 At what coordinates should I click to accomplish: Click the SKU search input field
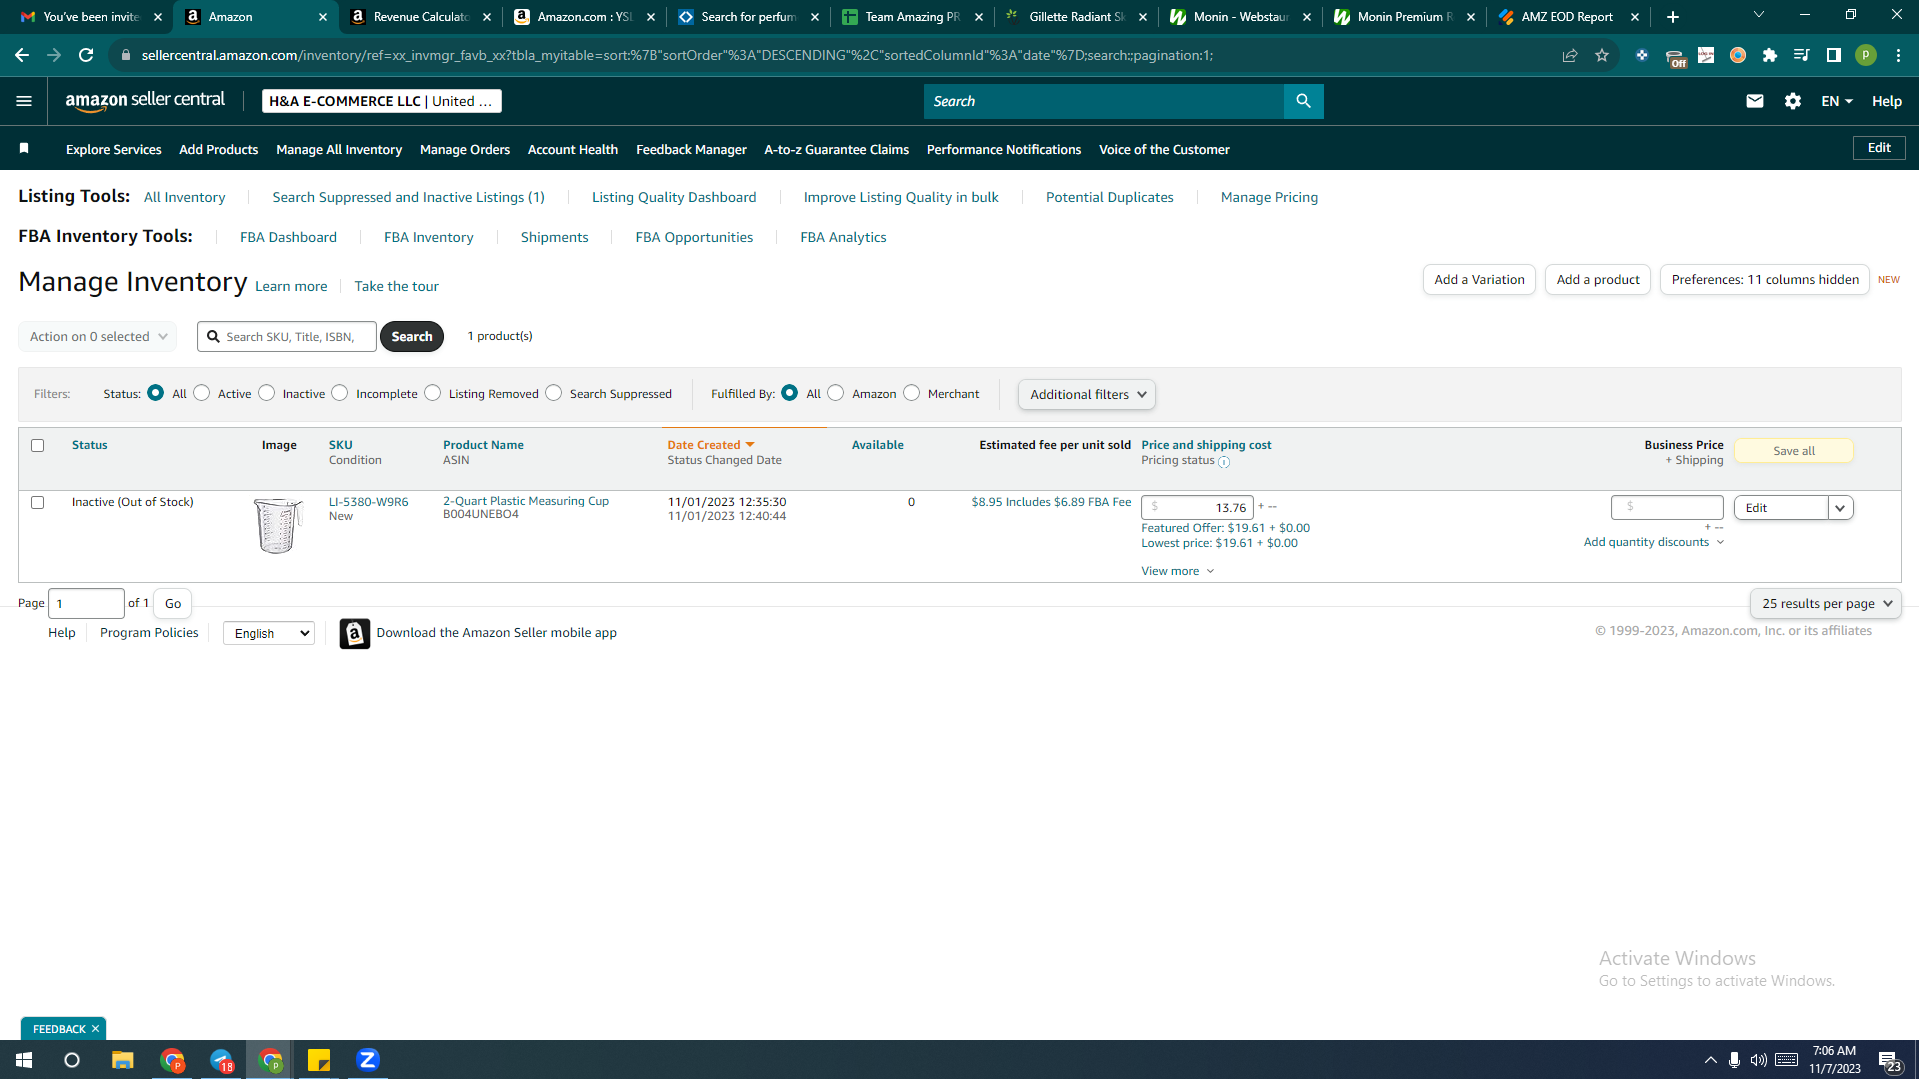click(287, 337)
